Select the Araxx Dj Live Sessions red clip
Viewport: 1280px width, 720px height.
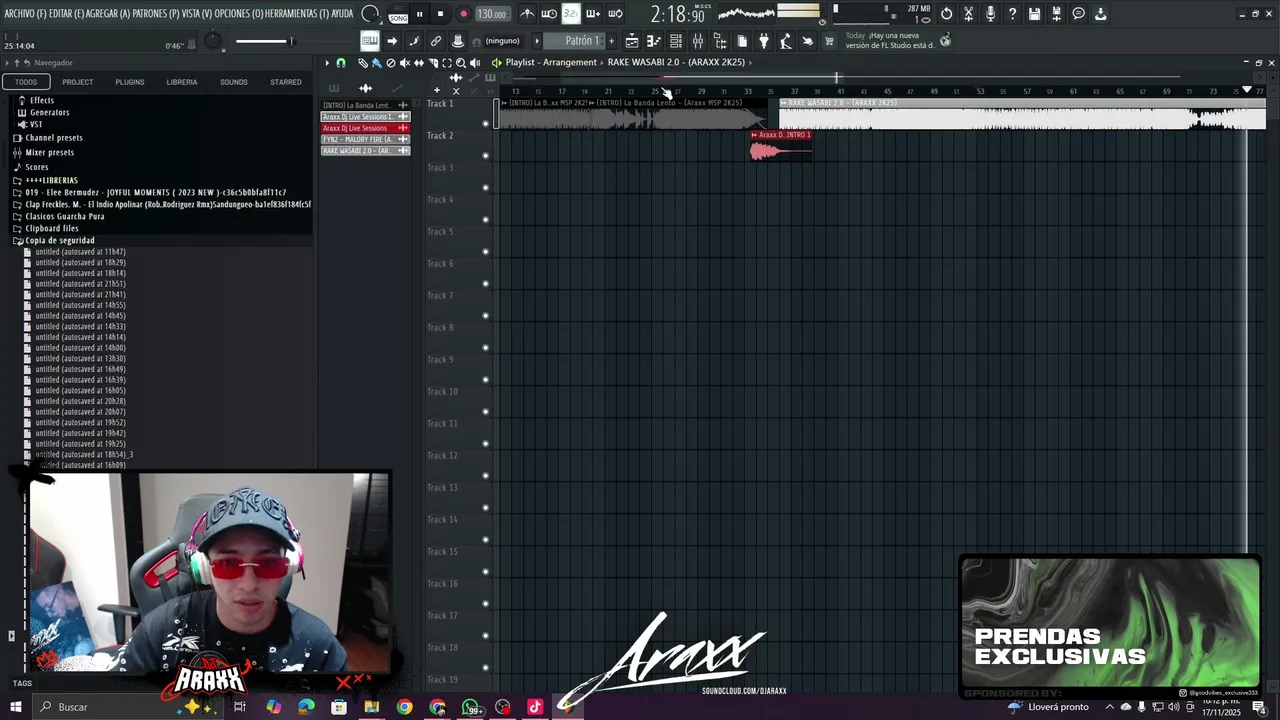(x=365, y=128)
